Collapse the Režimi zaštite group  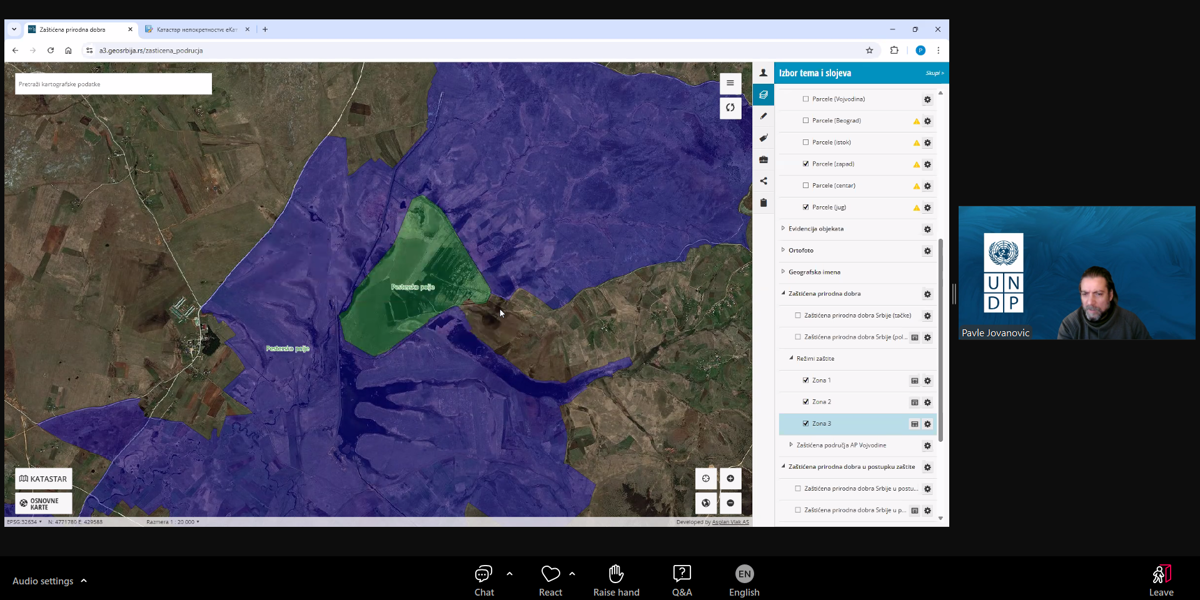coord(791,358)
